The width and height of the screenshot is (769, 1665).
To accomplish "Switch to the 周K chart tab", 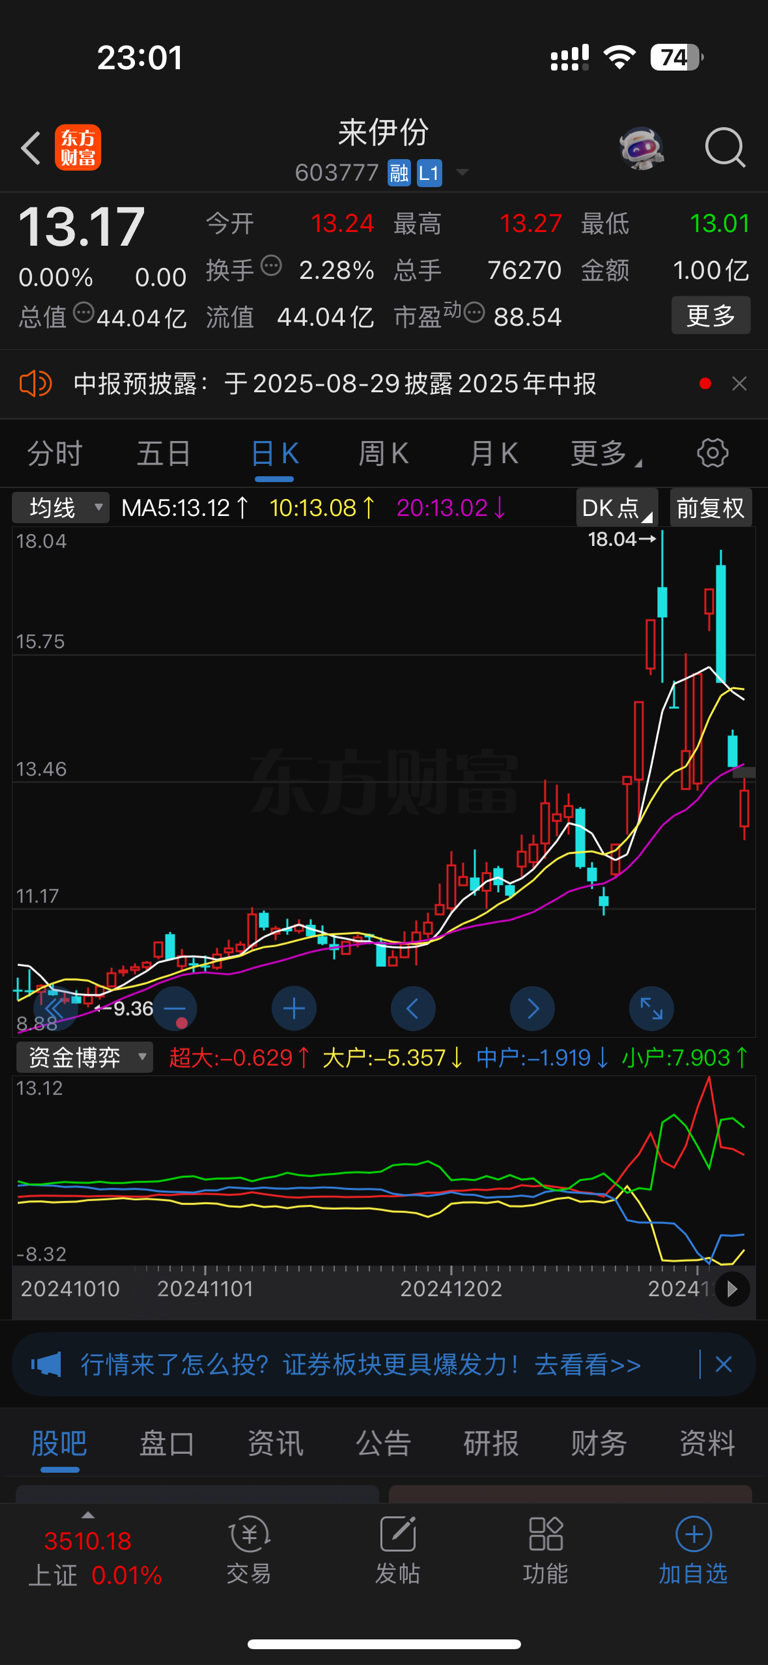I will pos(384,454).
